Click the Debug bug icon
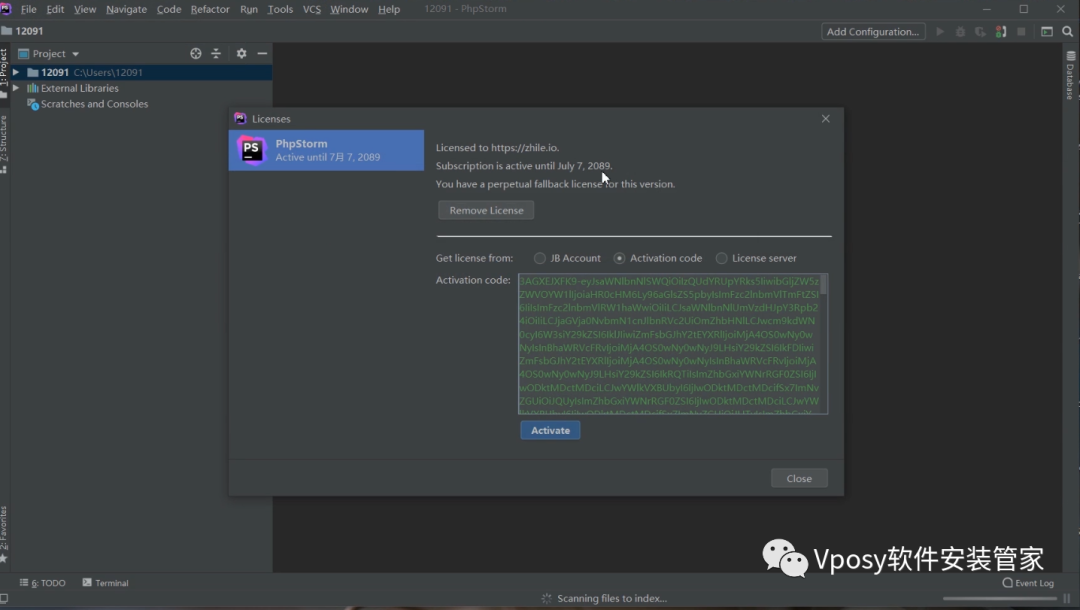Screen dimensions: 1080x610 (x=959, y=32)
